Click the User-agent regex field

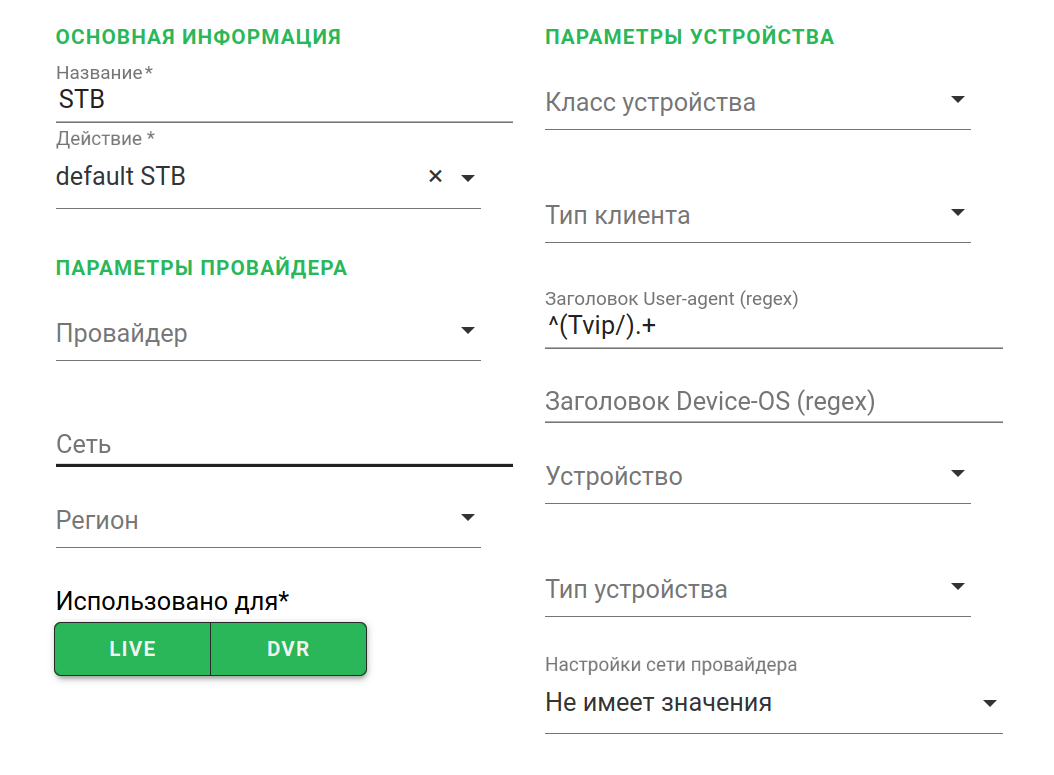(773, 327)
